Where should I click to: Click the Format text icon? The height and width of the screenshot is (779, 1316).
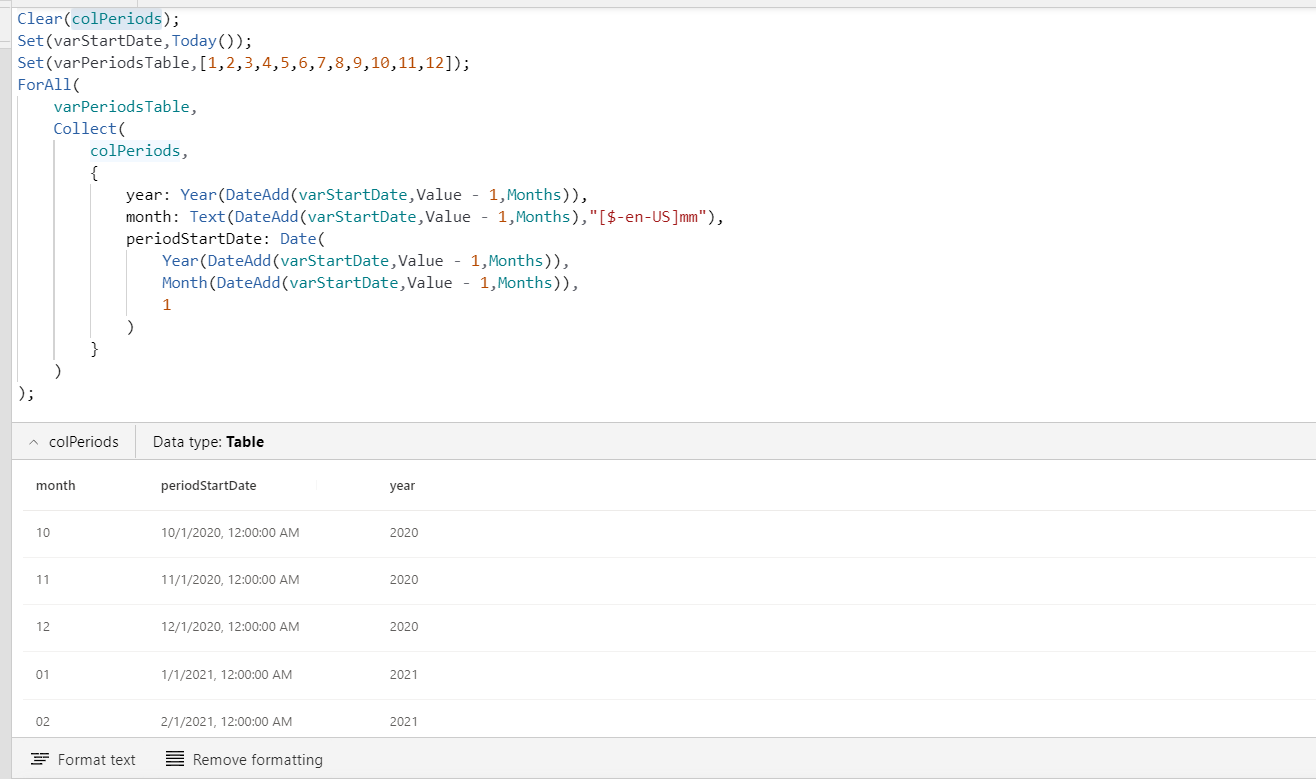pyautogui.click(x=40, y=759)
